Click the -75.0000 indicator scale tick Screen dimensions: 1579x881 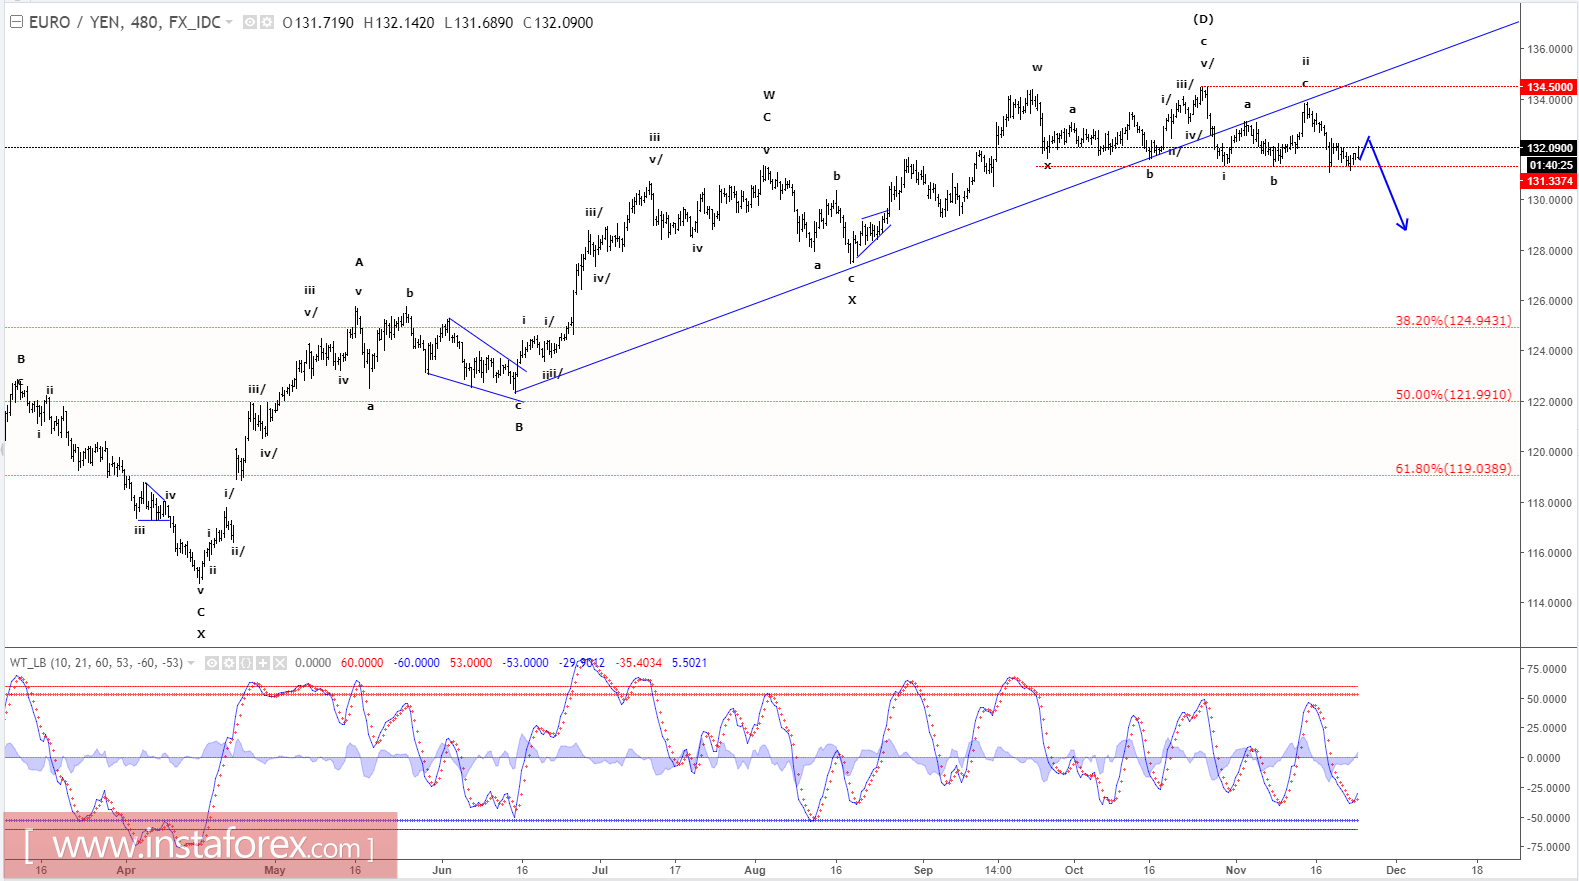click(x=1547, y=847)
